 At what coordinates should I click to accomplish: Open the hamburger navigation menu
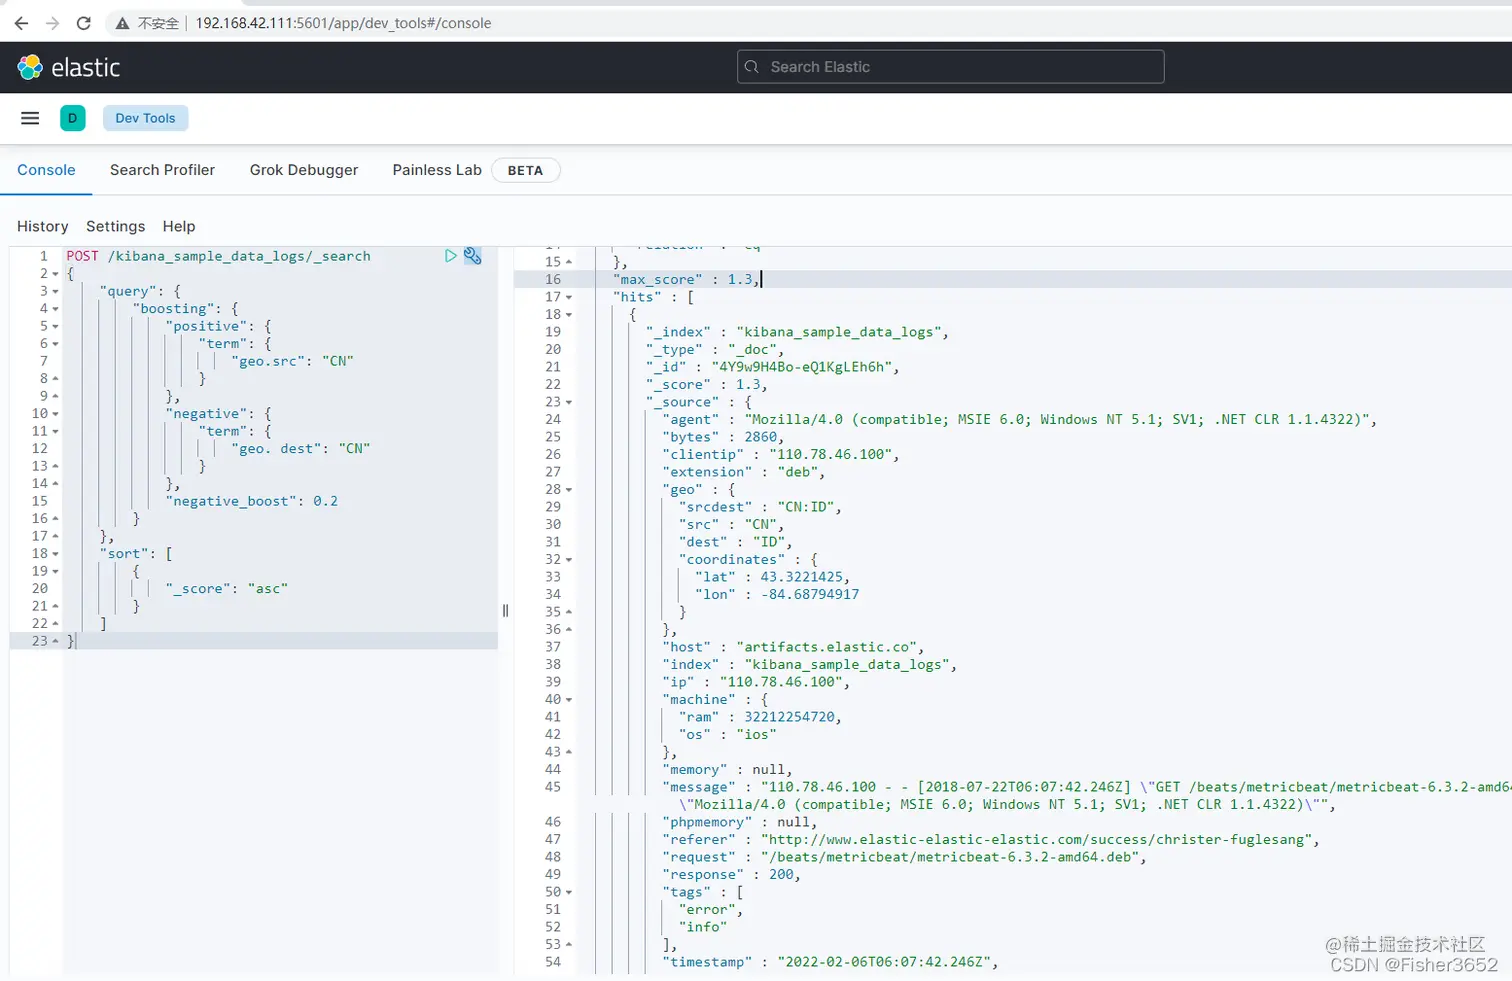(x=30, y=118)
